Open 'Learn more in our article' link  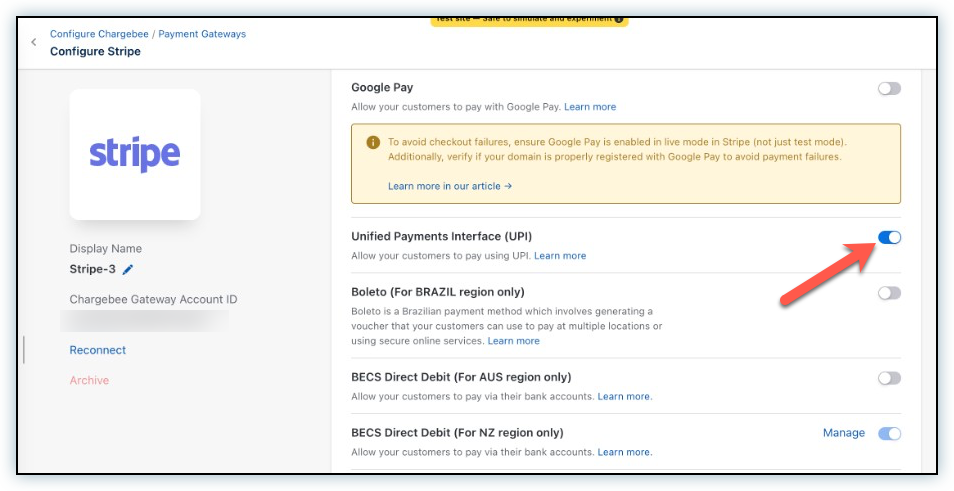(450, 186)
